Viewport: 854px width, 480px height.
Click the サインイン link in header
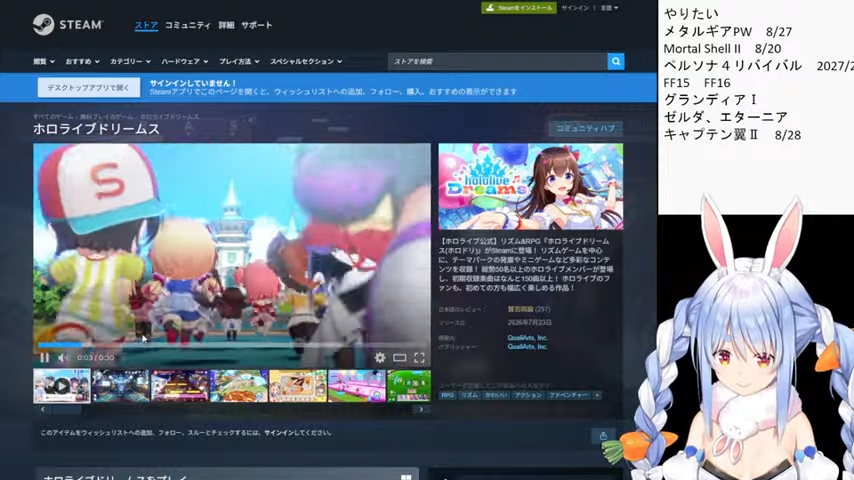click(575, 8)
